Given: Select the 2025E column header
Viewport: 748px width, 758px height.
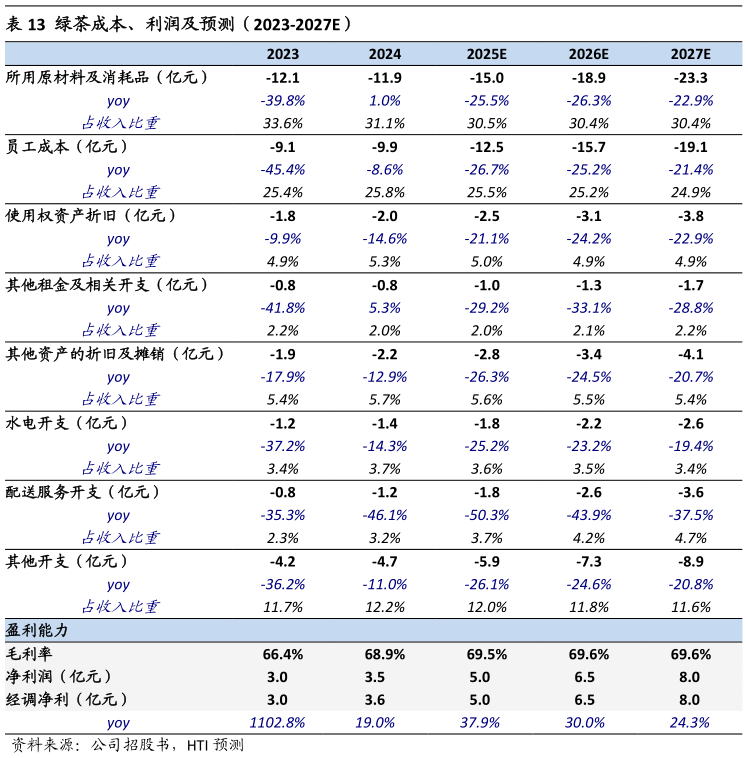Looking at the screenshot, I should pos(487,54).
